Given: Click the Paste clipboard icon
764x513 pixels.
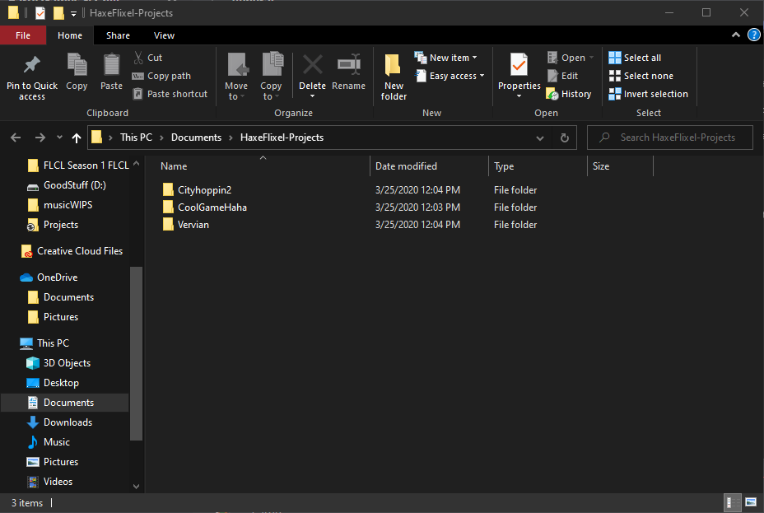Looking at the screenshot, I should coord(111,65).
